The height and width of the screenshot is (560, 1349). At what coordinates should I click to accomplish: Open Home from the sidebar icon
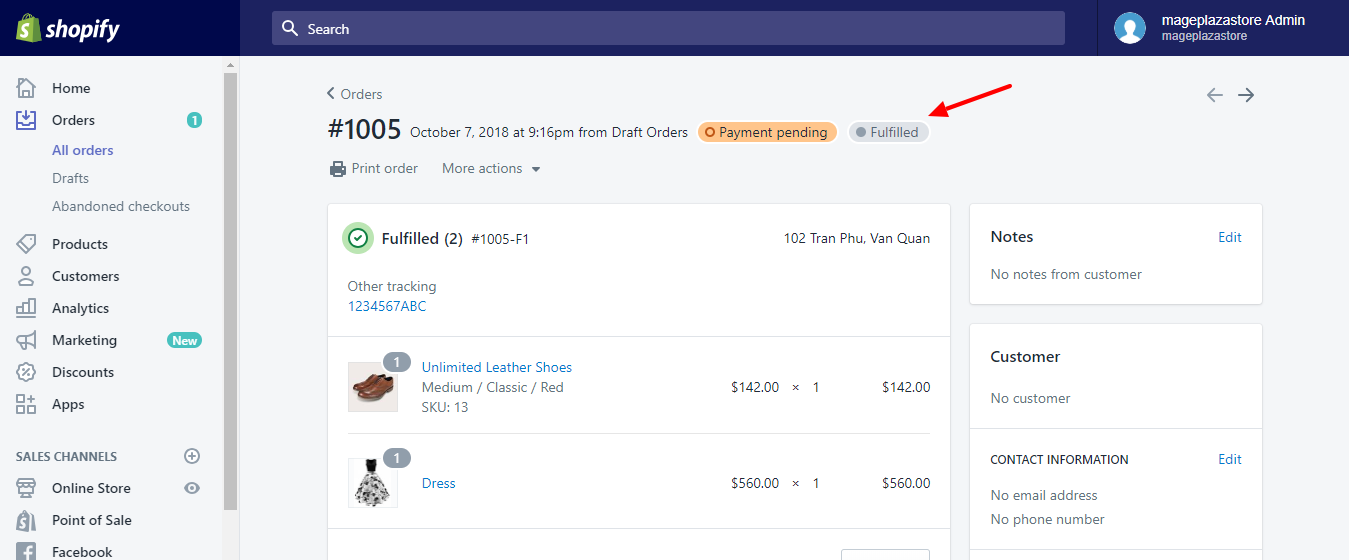click(26, 88)
